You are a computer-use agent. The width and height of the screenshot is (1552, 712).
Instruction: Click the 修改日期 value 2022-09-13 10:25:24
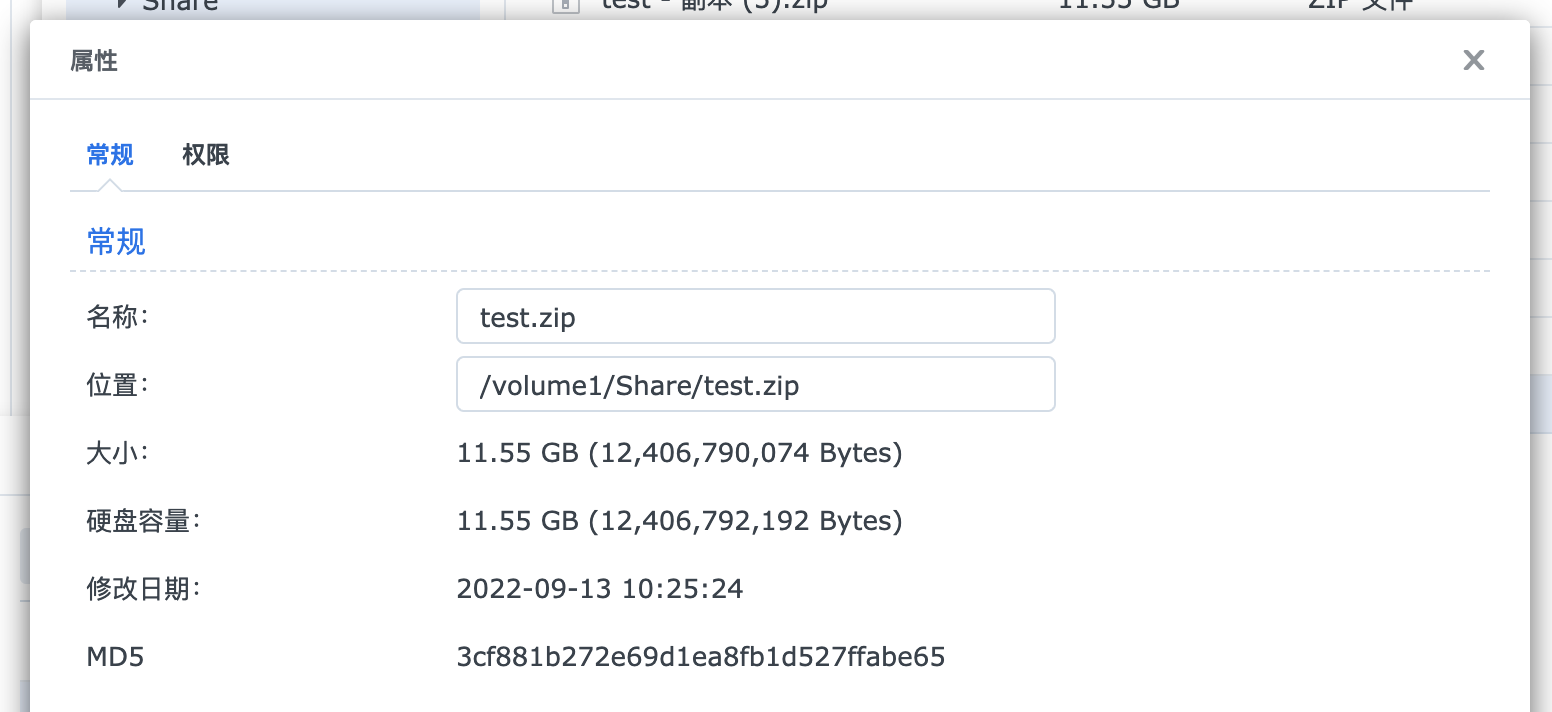600,589
